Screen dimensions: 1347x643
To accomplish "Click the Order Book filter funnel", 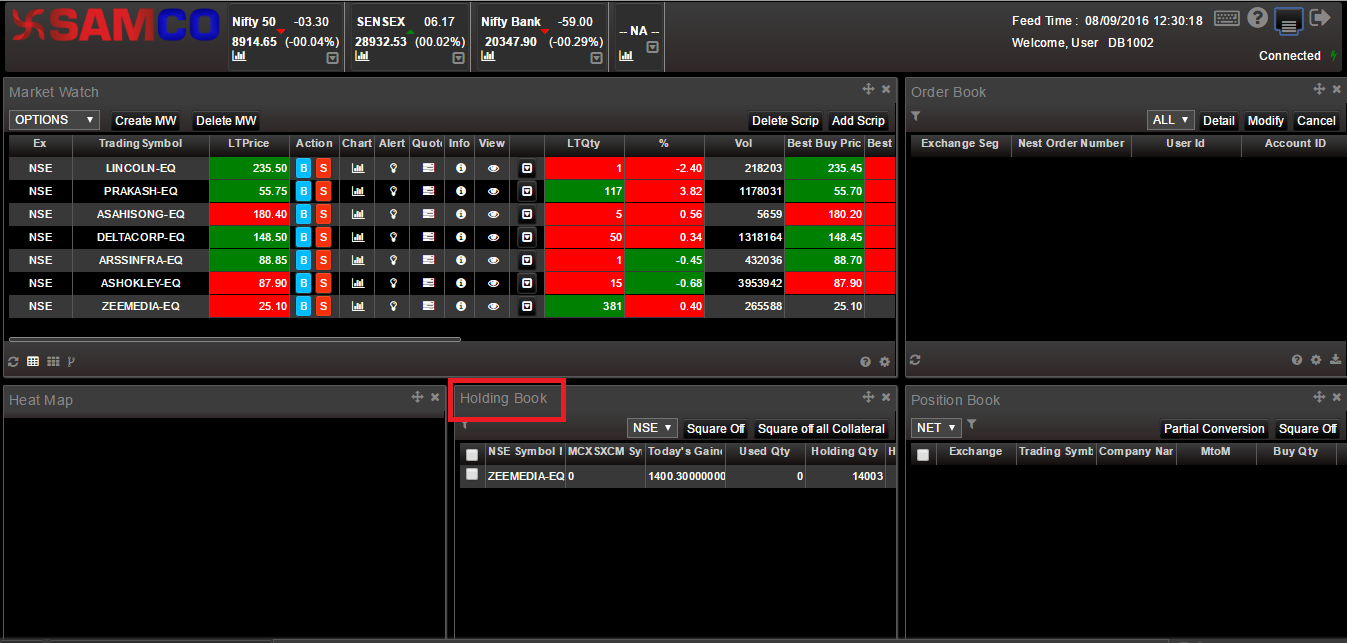I will click(916, 117).
